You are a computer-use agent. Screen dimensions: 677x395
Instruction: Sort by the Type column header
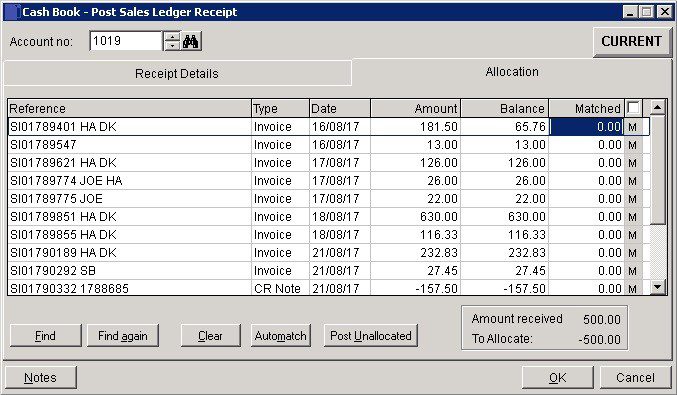pos(280,108)
